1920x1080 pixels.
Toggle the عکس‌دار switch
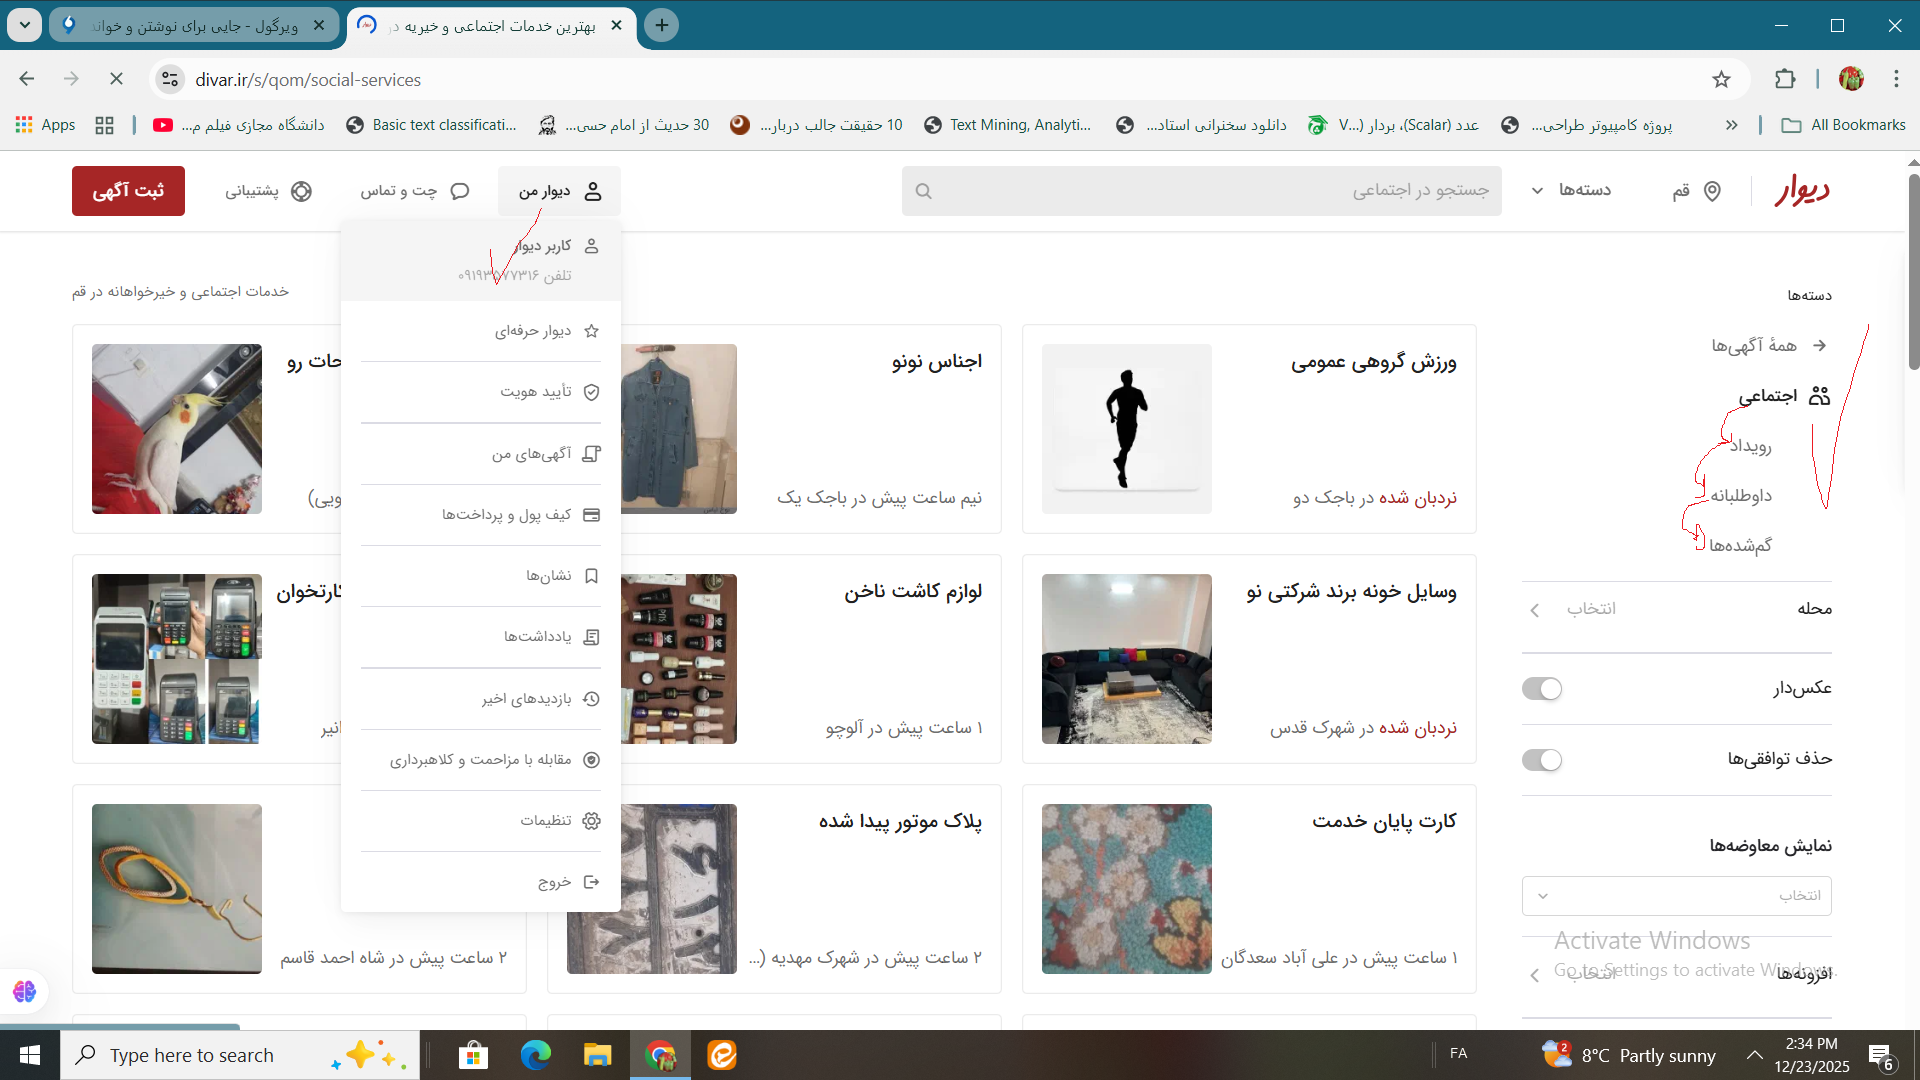pos(1541,689)
